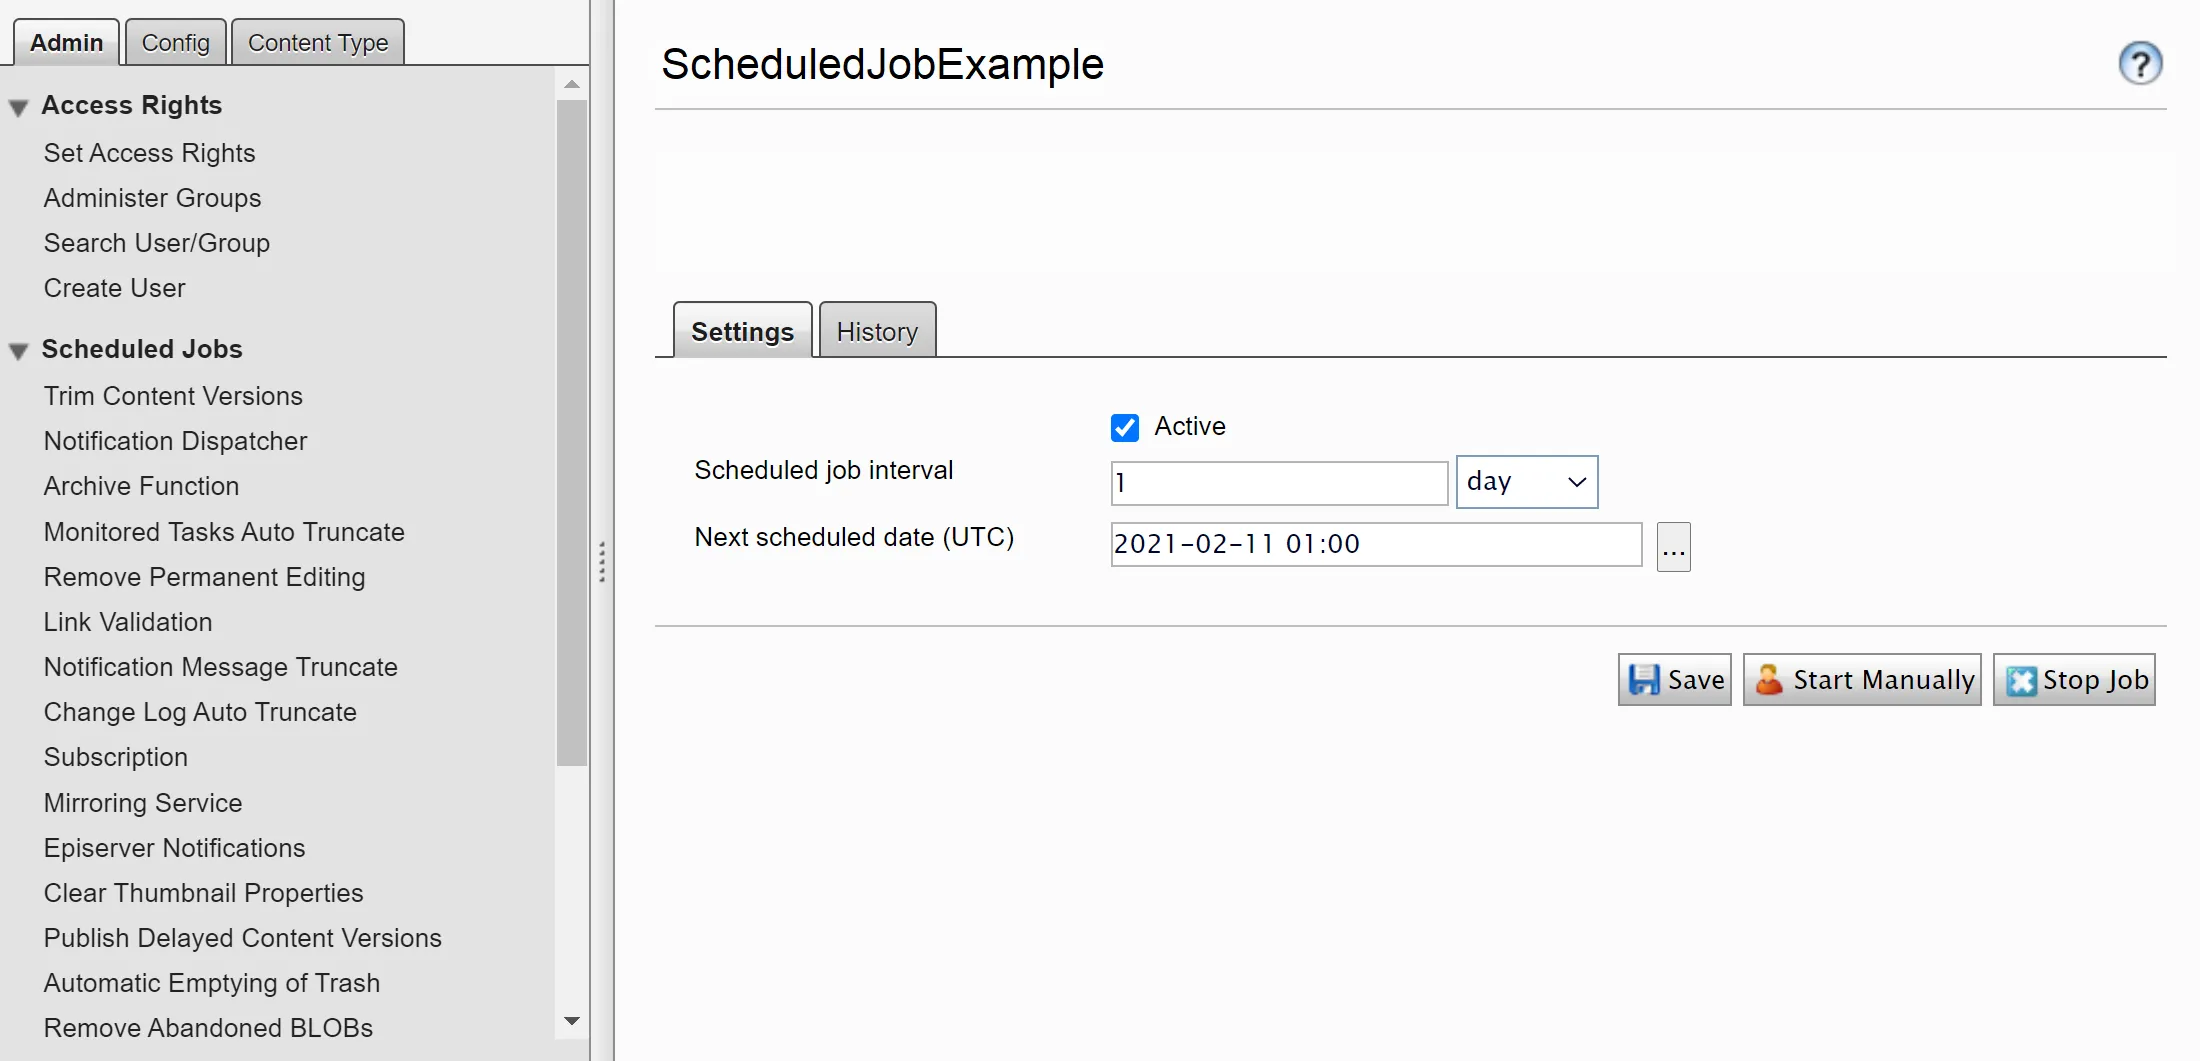2200x1061 pixels.
Task: Click the Scheduled job interval number field
Action: pyautogui.click(x=1279, y=483)
